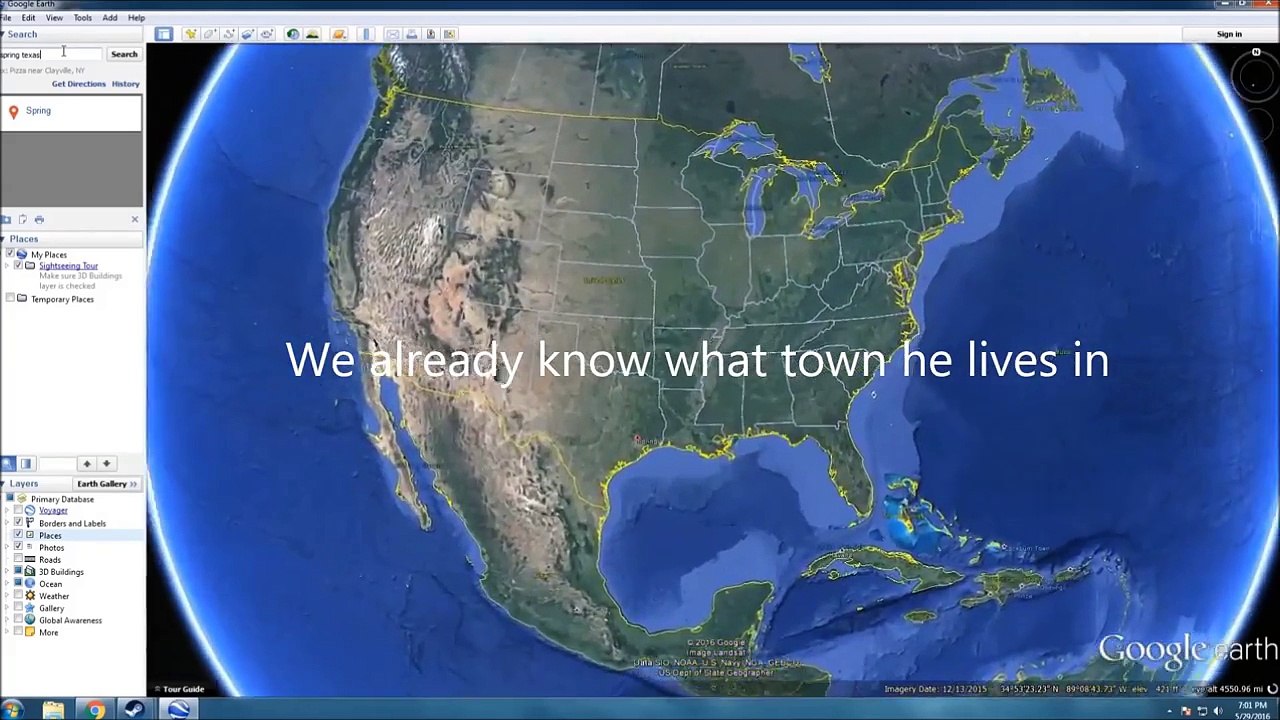Expand the Photos layer tree

pyautogui.click(x=7, y=547)
